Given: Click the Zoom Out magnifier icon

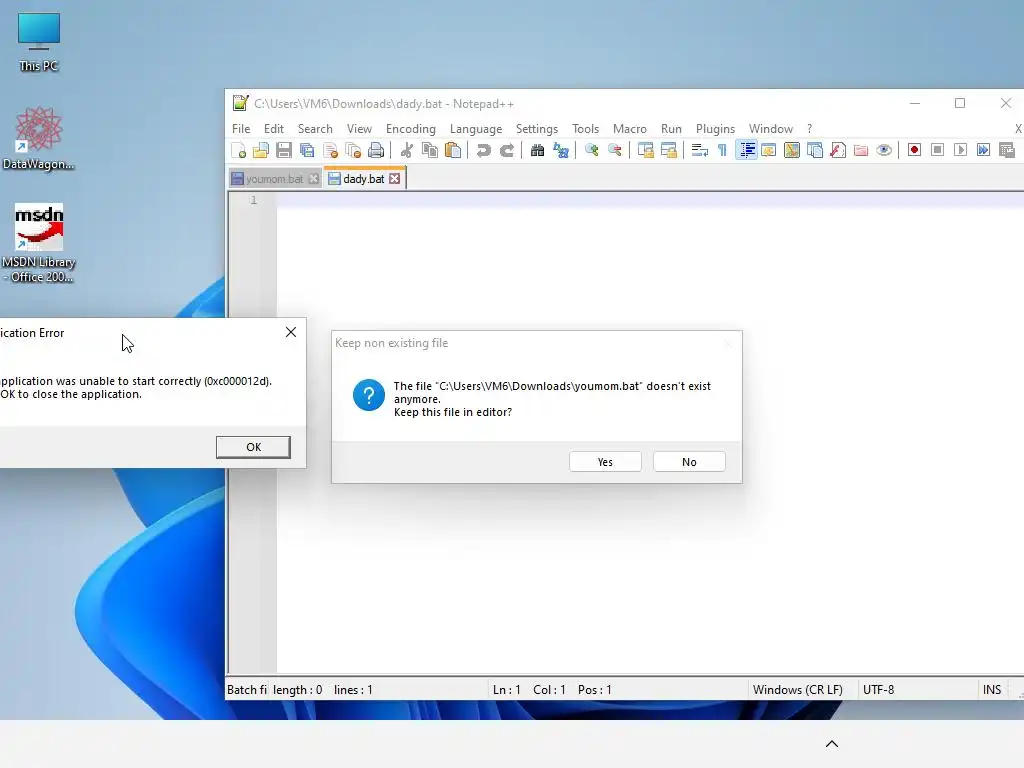Looking at the screenshot, I should click(x=615, y=150).
